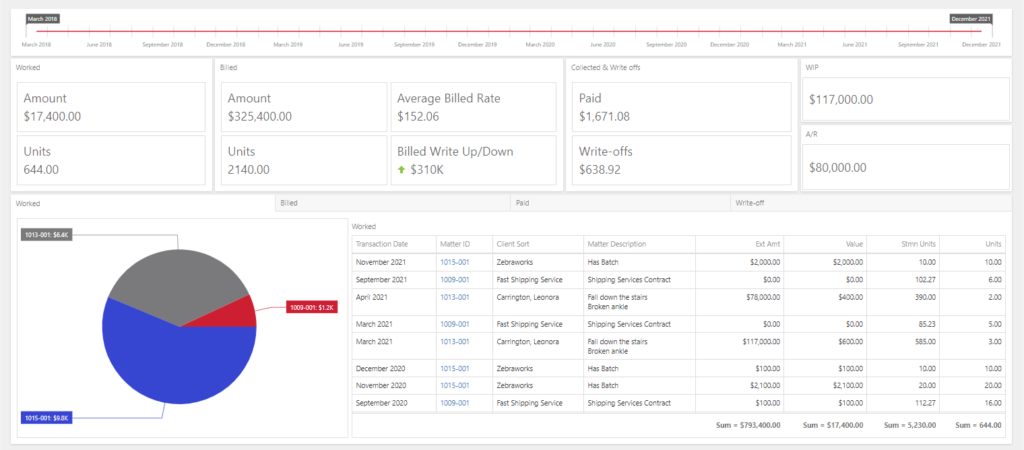This screenshot has height=450, width=1024.
Task: Open Matter ID 1015-001 in the November 2021 row
Action: 454,261
